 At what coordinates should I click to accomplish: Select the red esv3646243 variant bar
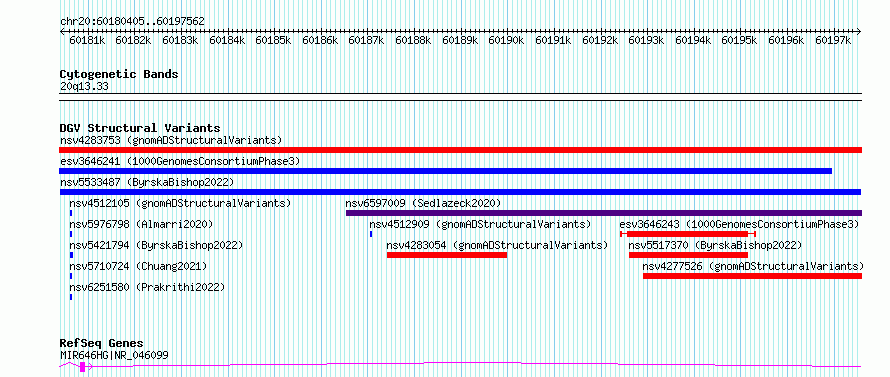pos(688,234)
